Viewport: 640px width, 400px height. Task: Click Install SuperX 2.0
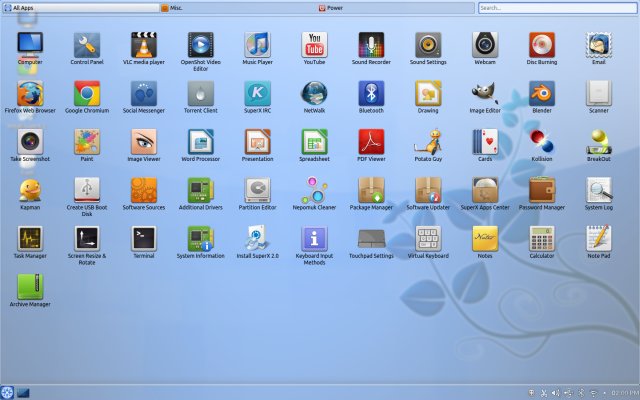coord(257,239)
